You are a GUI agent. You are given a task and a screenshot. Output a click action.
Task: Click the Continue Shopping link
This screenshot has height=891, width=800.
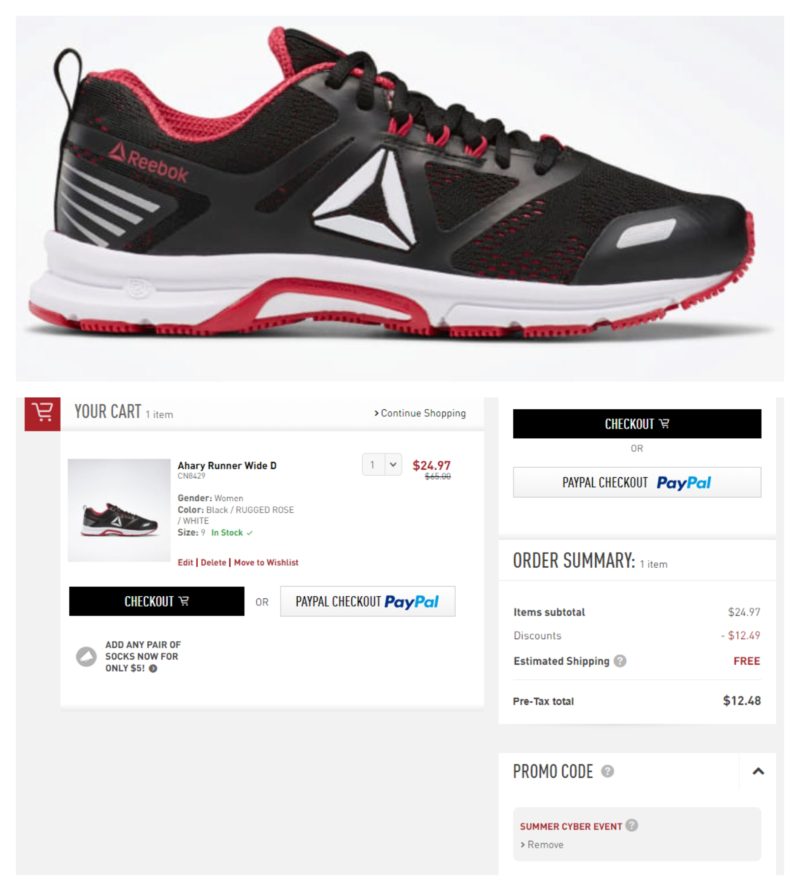[420, 413]
